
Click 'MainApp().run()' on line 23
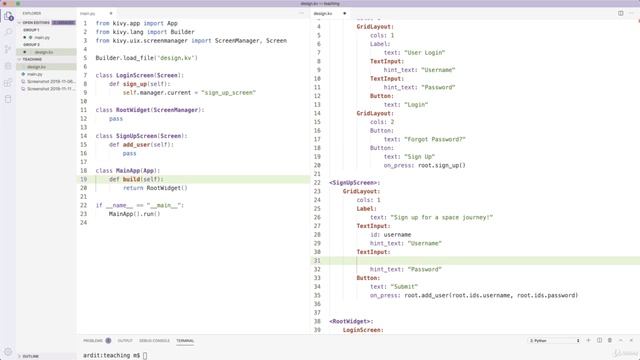point(135,214)
